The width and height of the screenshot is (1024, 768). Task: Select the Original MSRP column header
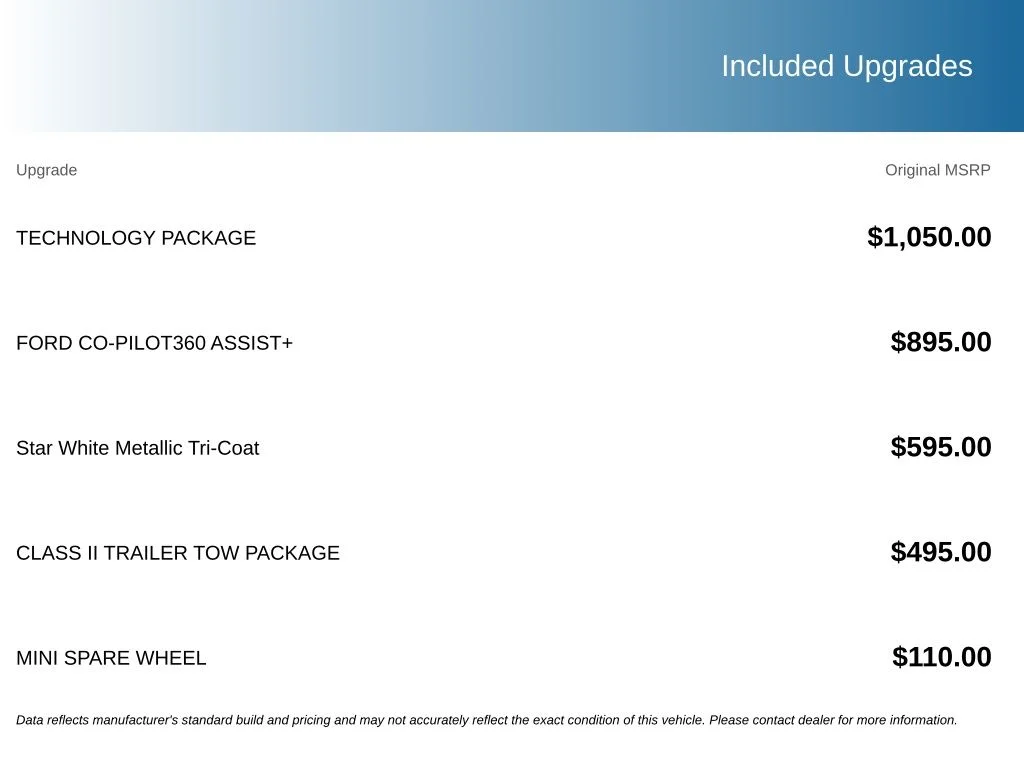click(x=938, y=170)
